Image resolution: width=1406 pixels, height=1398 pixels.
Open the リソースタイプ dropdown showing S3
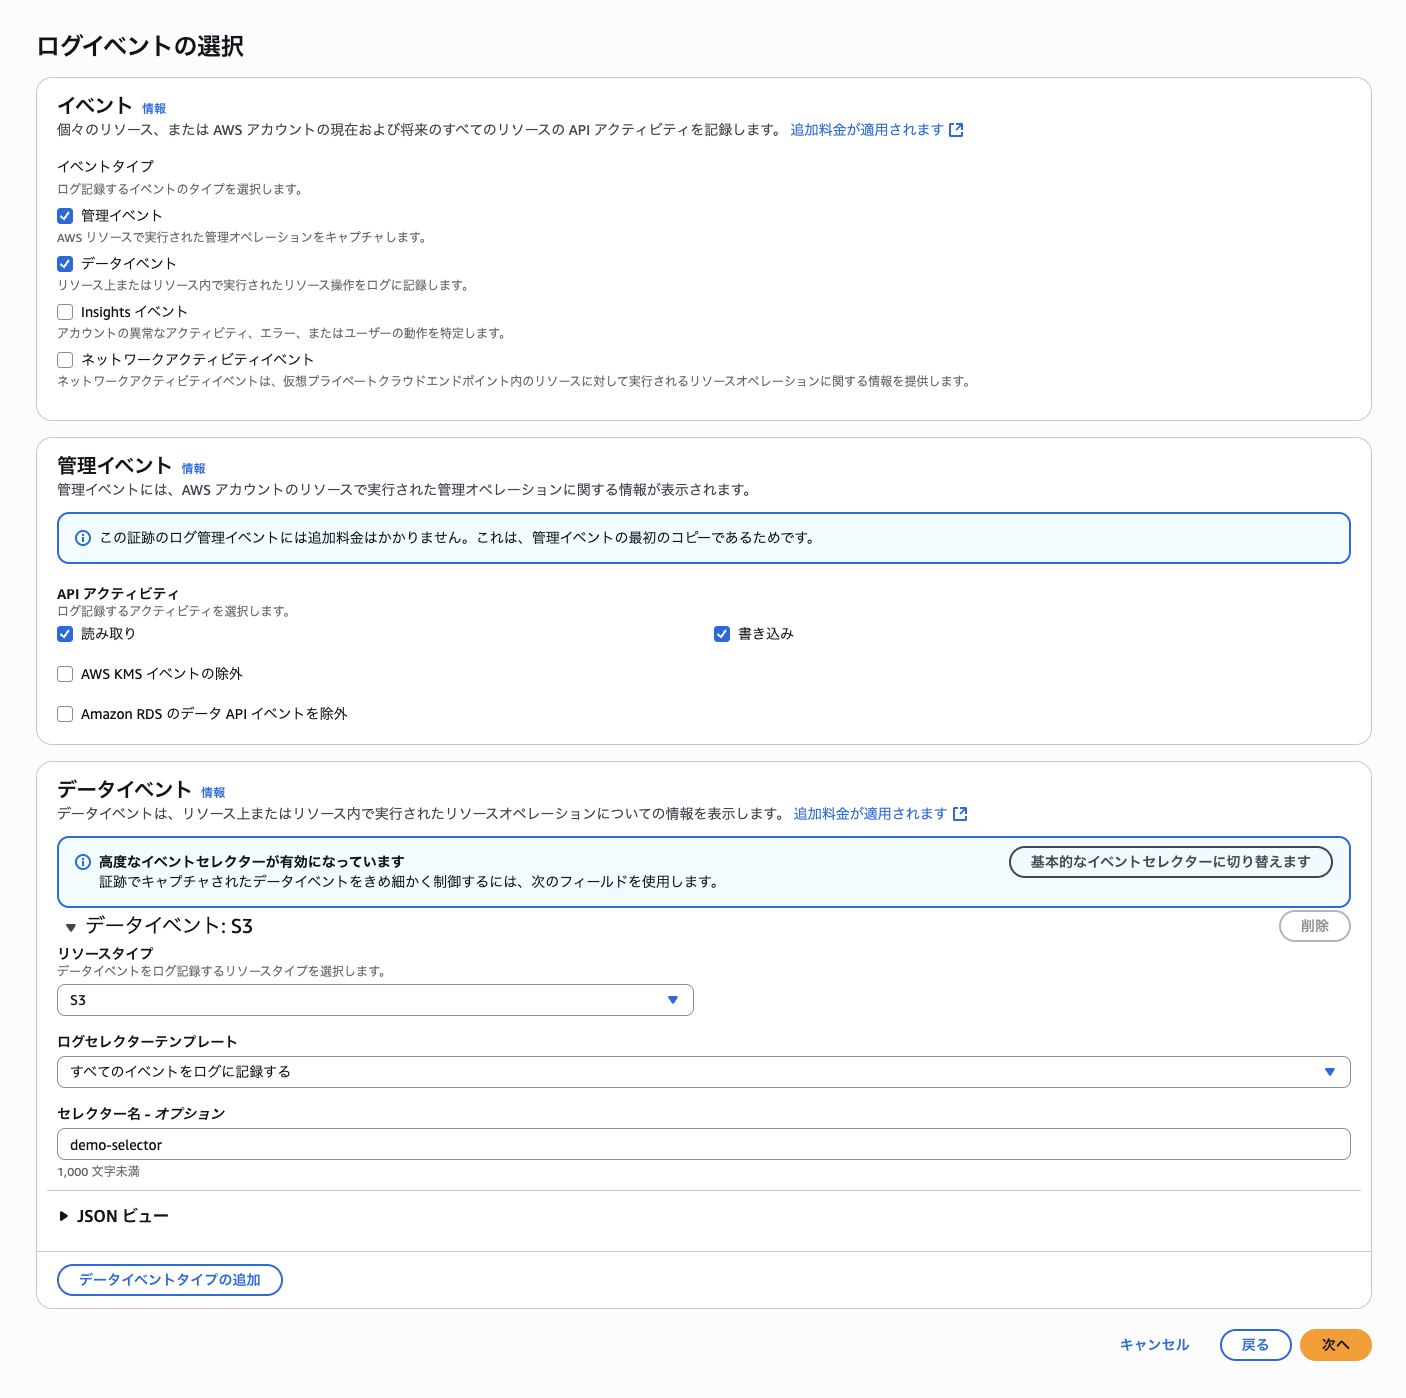coord(375,1000)
